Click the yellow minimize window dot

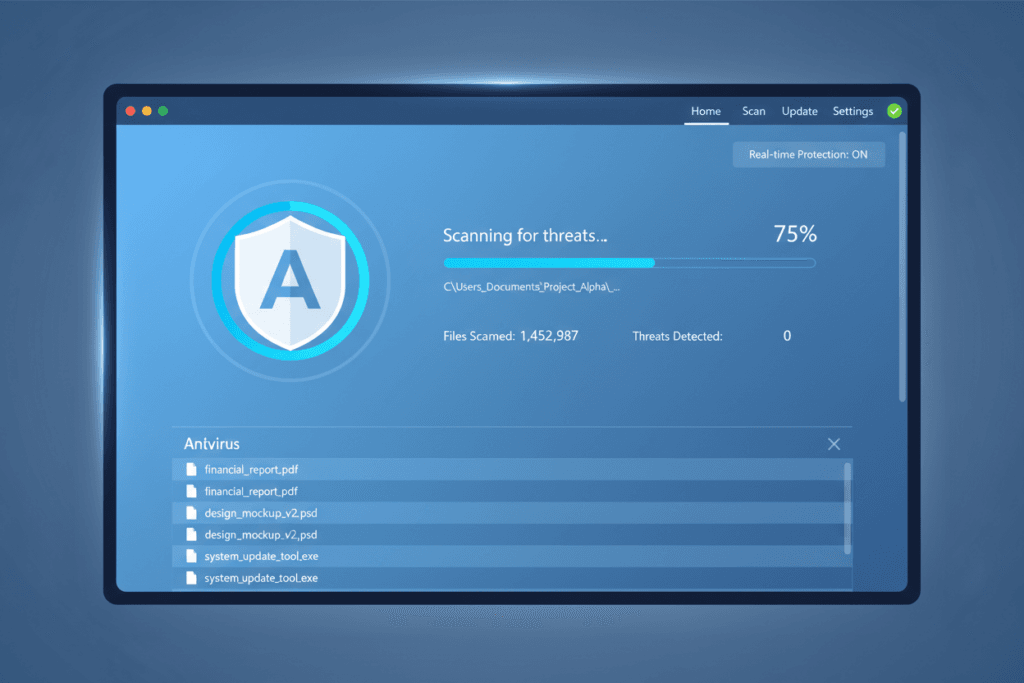point(147,111)
